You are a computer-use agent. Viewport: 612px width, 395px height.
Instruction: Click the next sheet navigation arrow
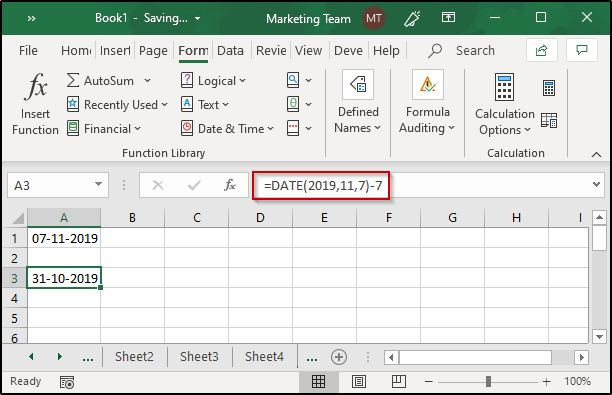click(59, 356)
